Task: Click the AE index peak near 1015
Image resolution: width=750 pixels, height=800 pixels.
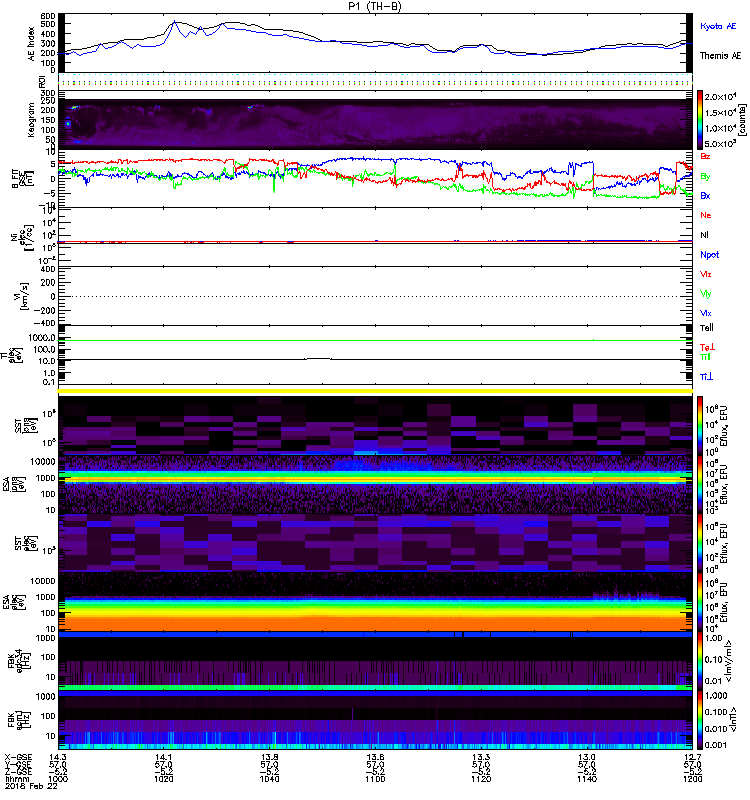Action: pyautogui.click(x=176, y=22)
